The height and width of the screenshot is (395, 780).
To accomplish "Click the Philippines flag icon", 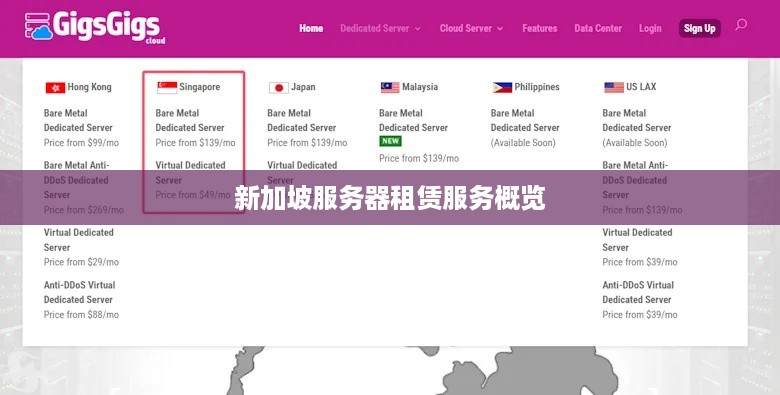I will coord(502,88).
